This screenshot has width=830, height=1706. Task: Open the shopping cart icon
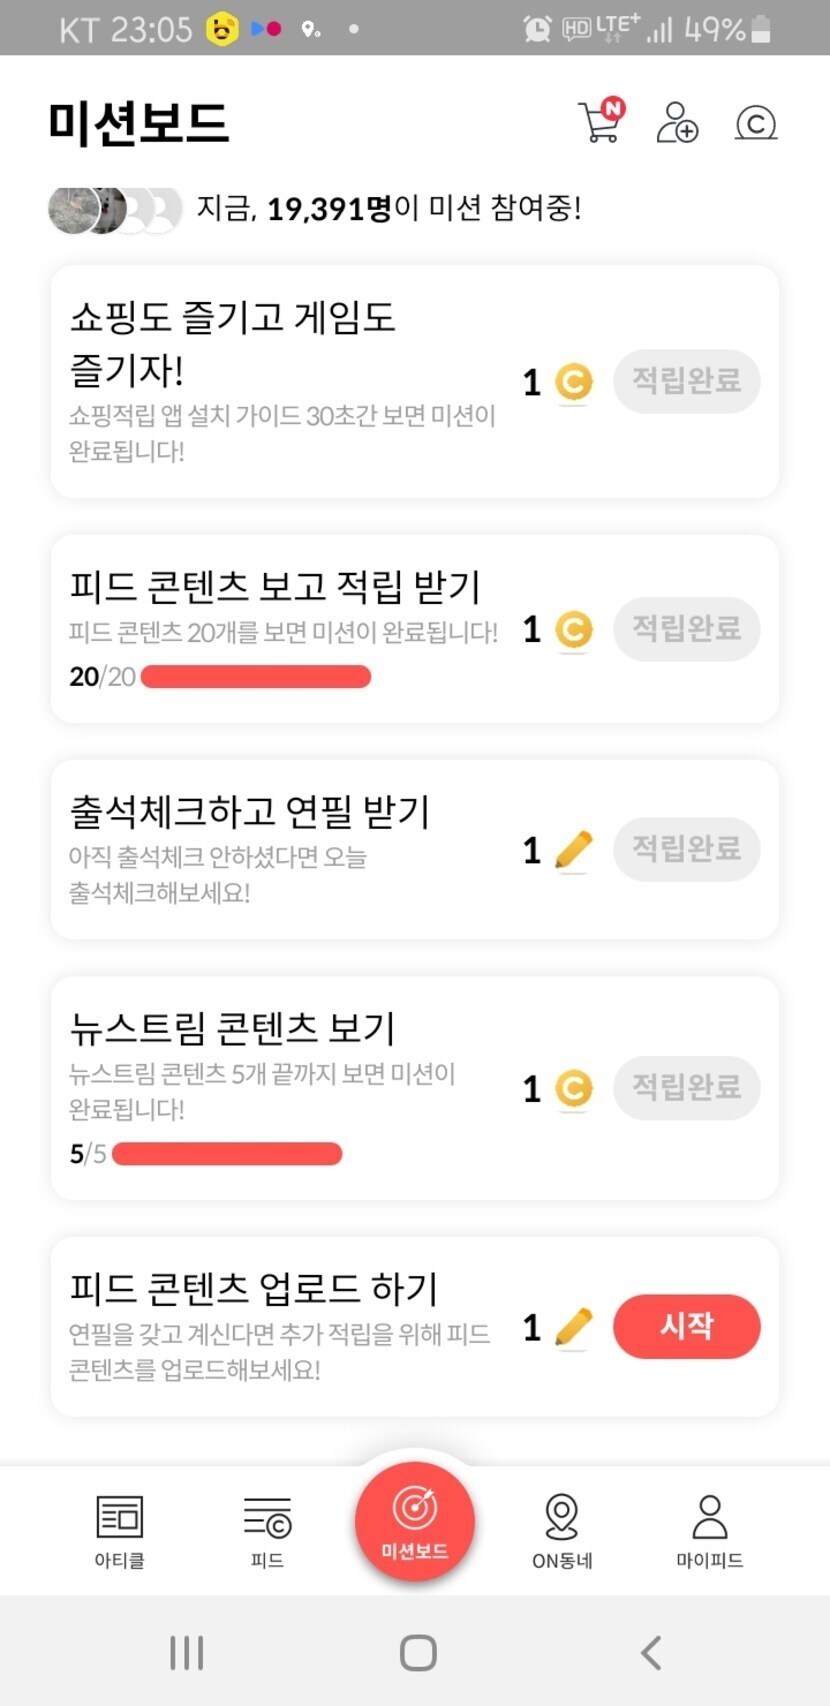click(x=600, y=122)
